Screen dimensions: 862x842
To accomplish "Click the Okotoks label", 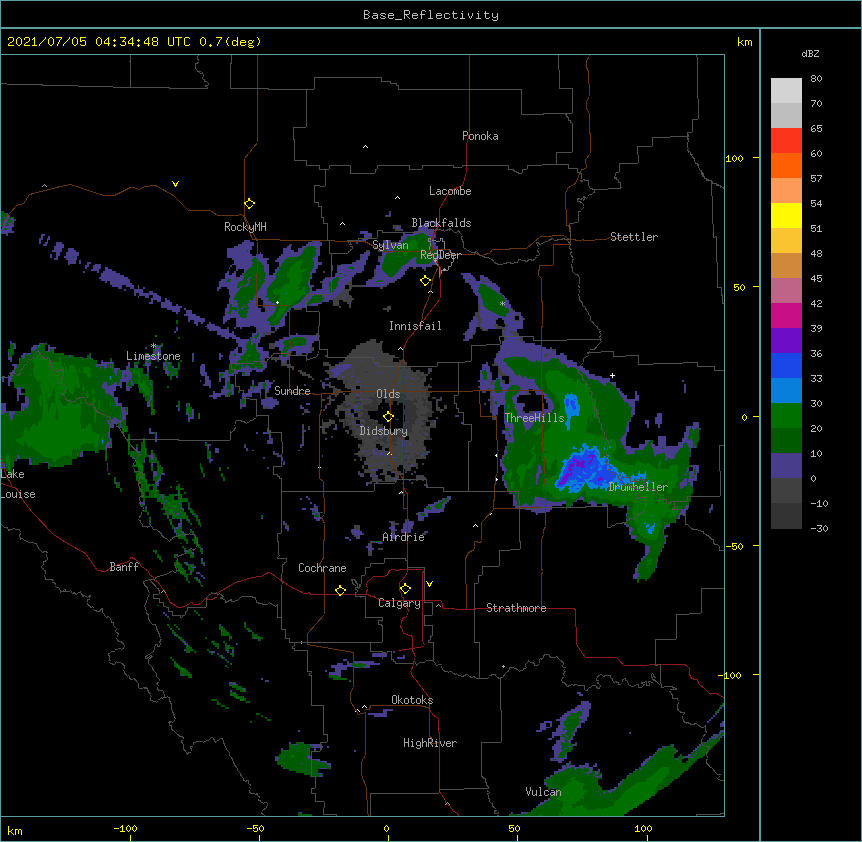I will click(412, 700).
